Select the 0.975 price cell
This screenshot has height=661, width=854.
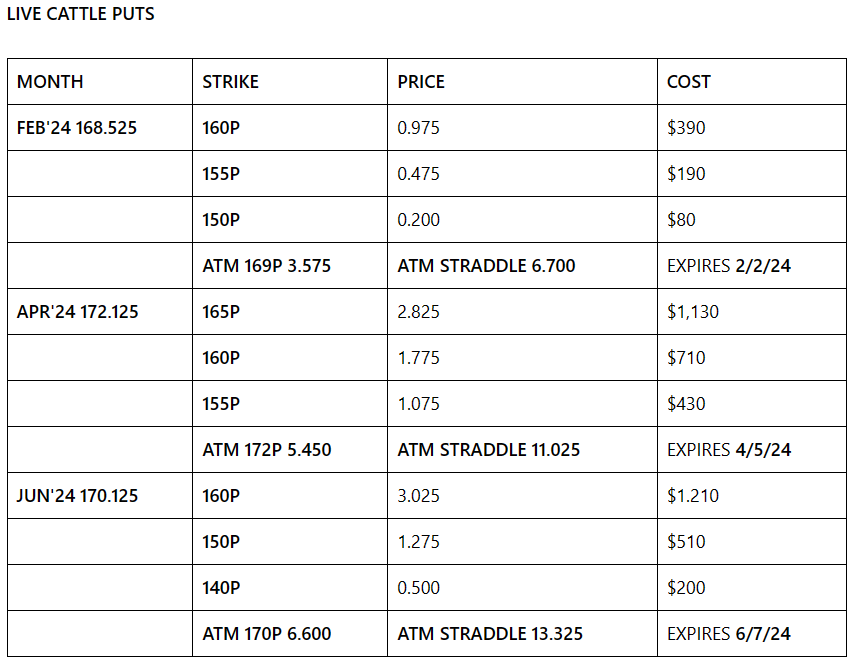(418, 128)
